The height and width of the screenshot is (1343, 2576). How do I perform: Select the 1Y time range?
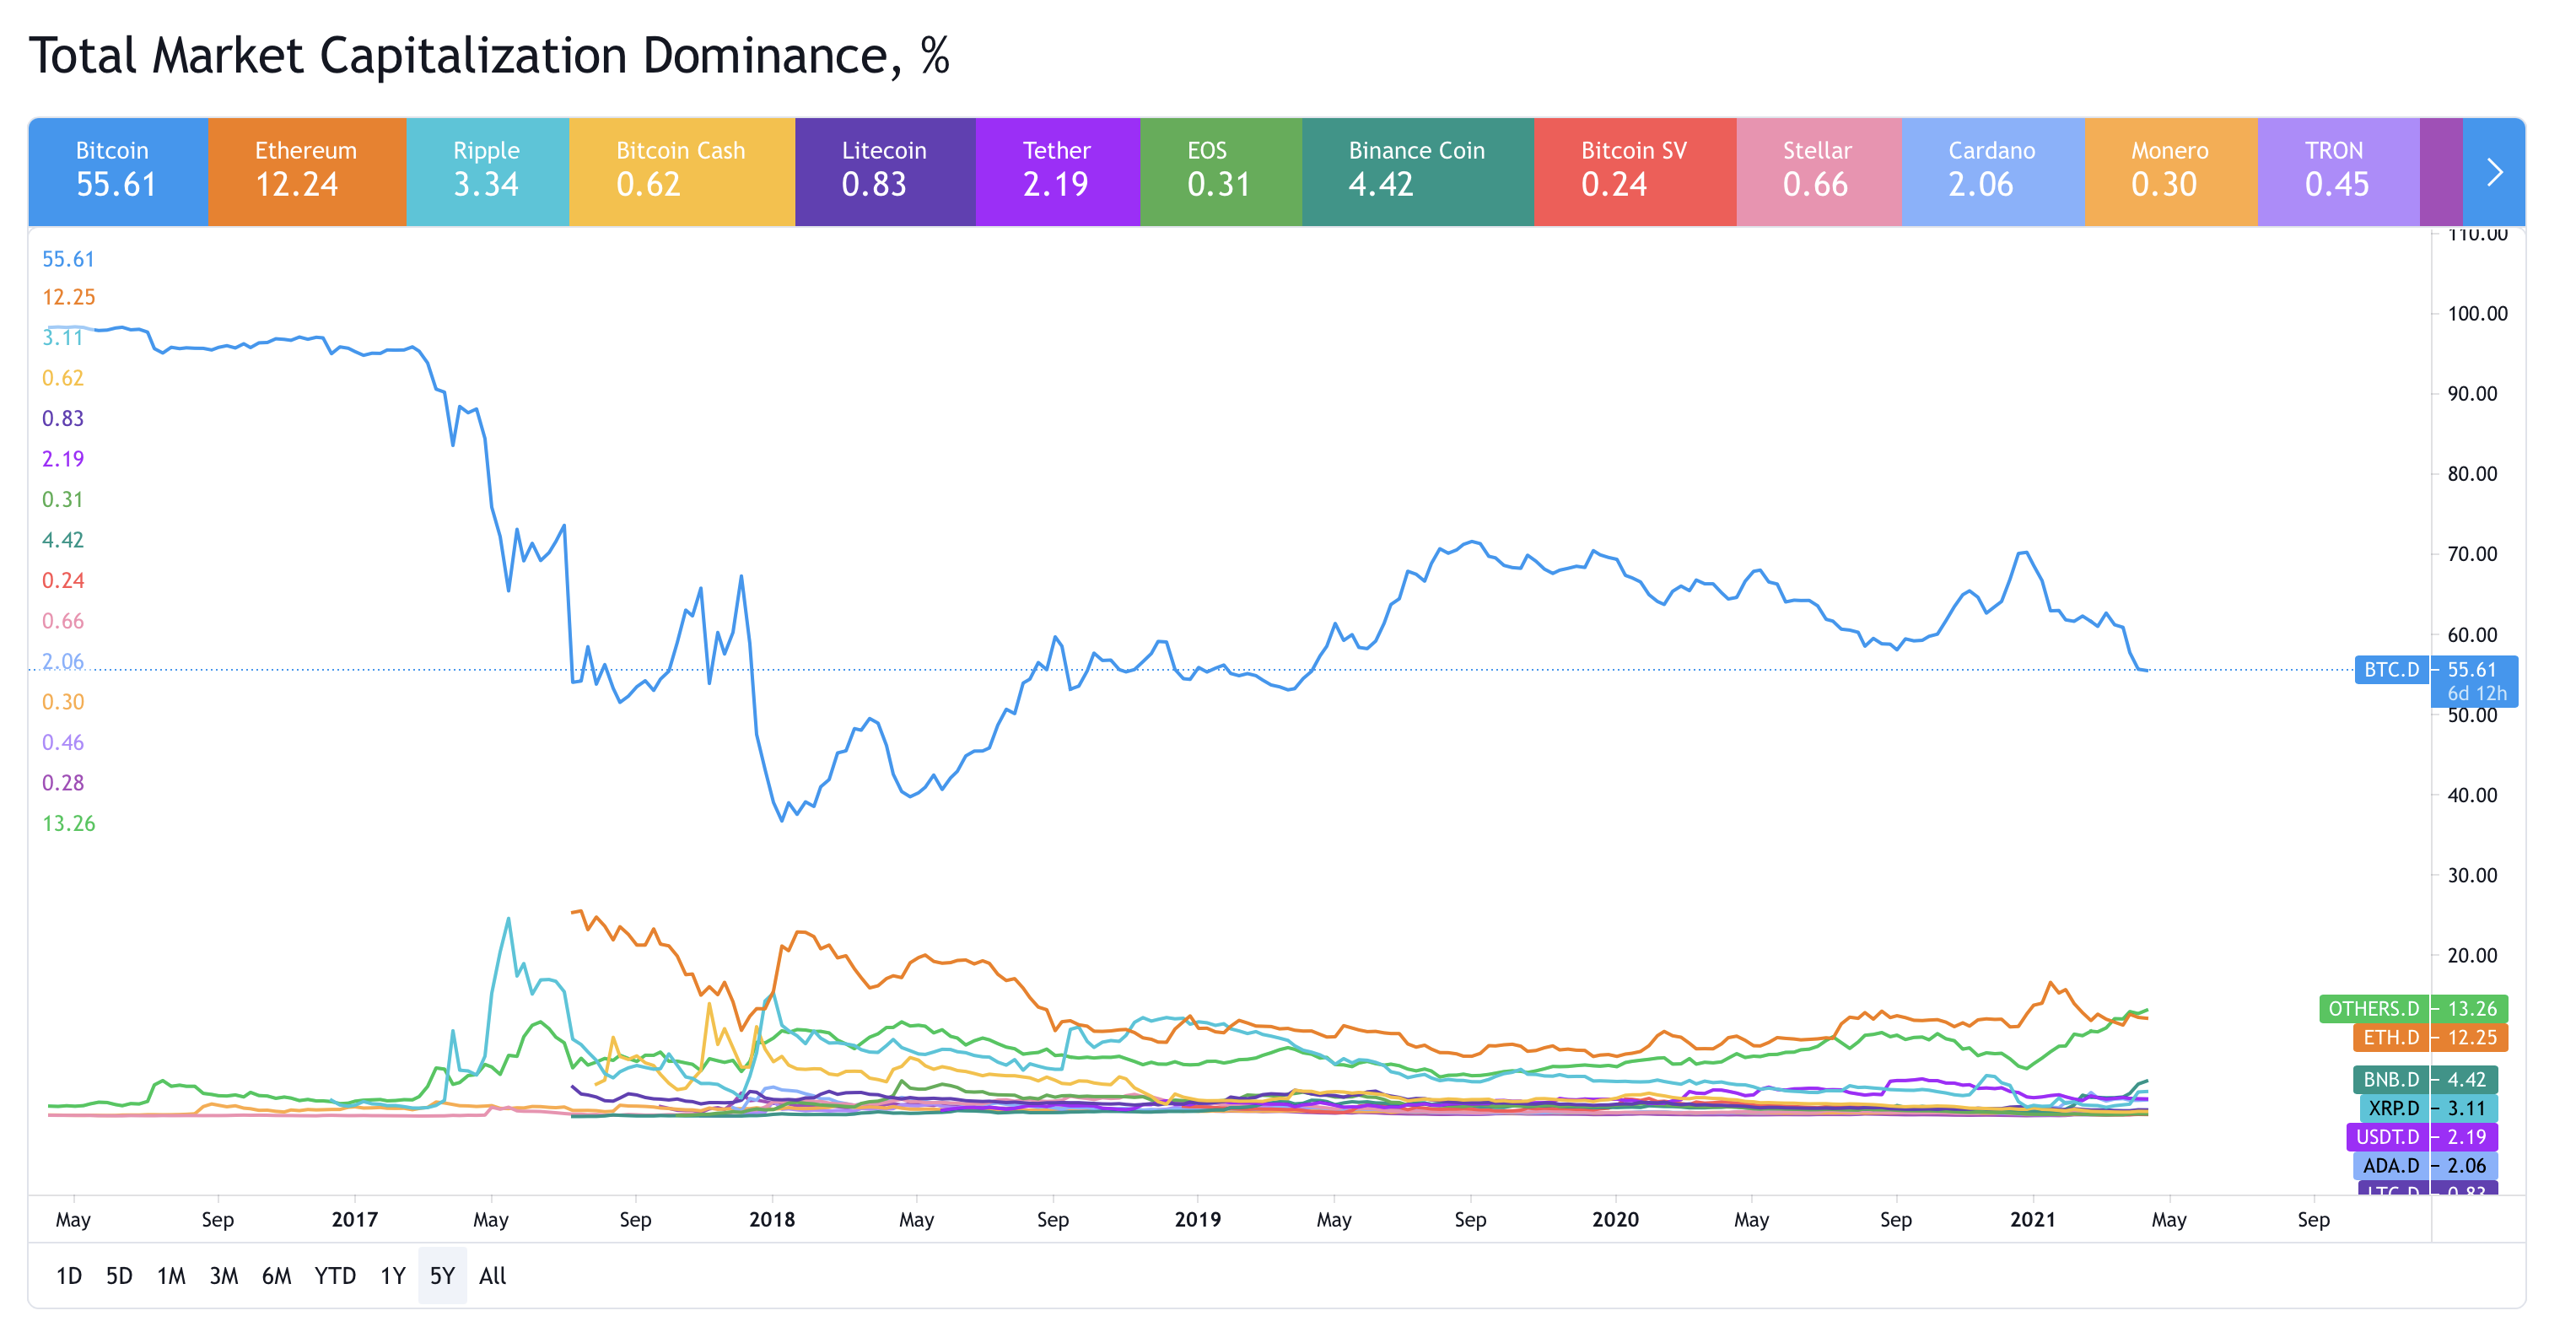pyautogui.click(x=393, y=1276)
